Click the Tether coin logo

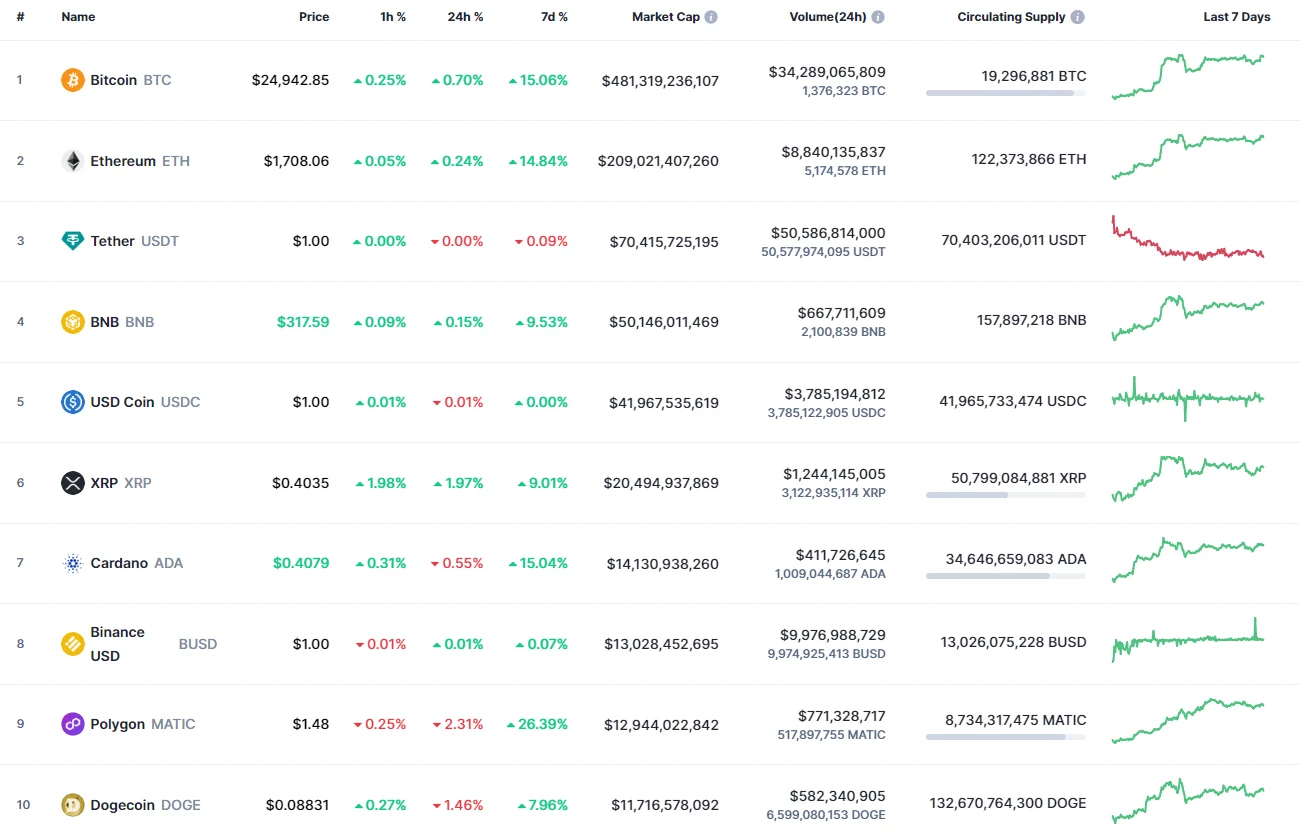pyautogui.click(x=73, y=241)
